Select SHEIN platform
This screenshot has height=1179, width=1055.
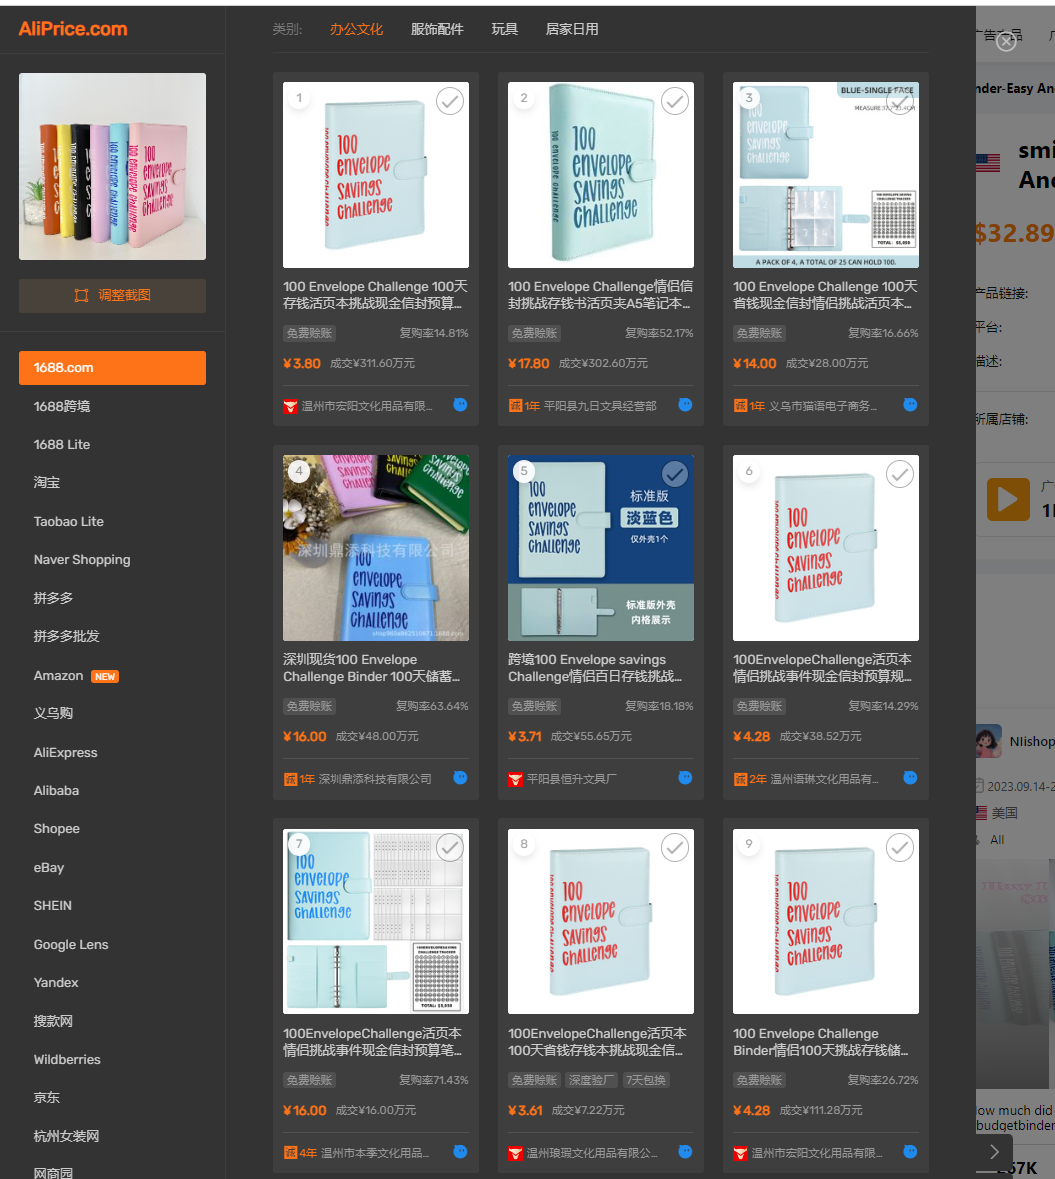[x=53, y=905]
